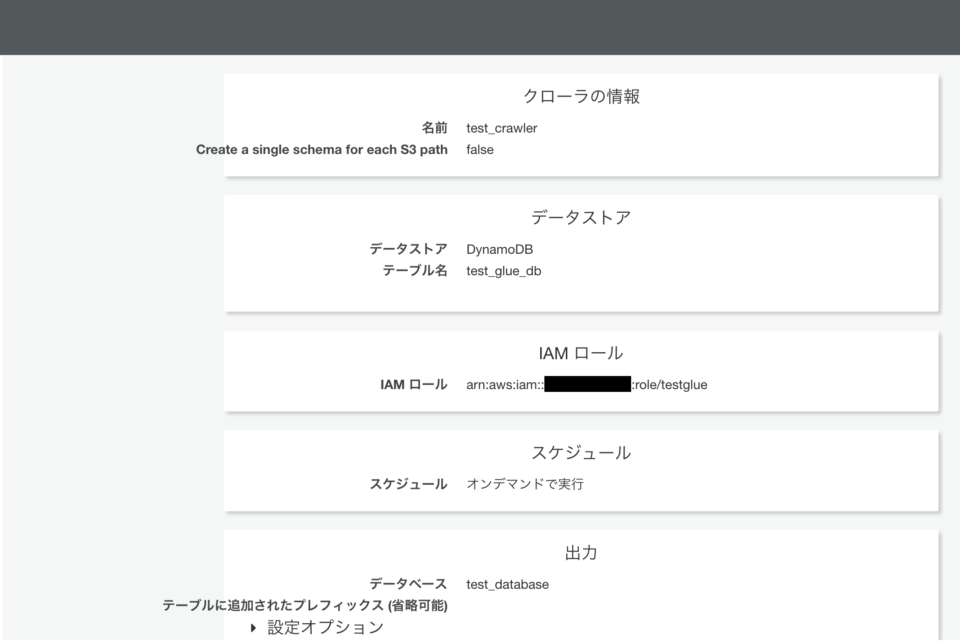Click the IAM role ARN text

tap(585, 384)
